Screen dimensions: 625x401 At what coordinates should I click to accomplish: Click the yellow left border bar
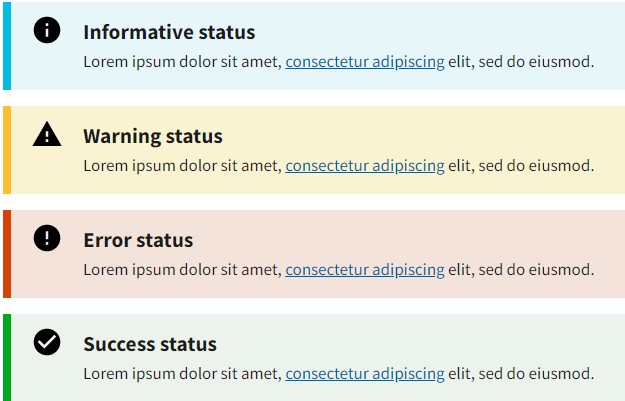tap(7, 150)
